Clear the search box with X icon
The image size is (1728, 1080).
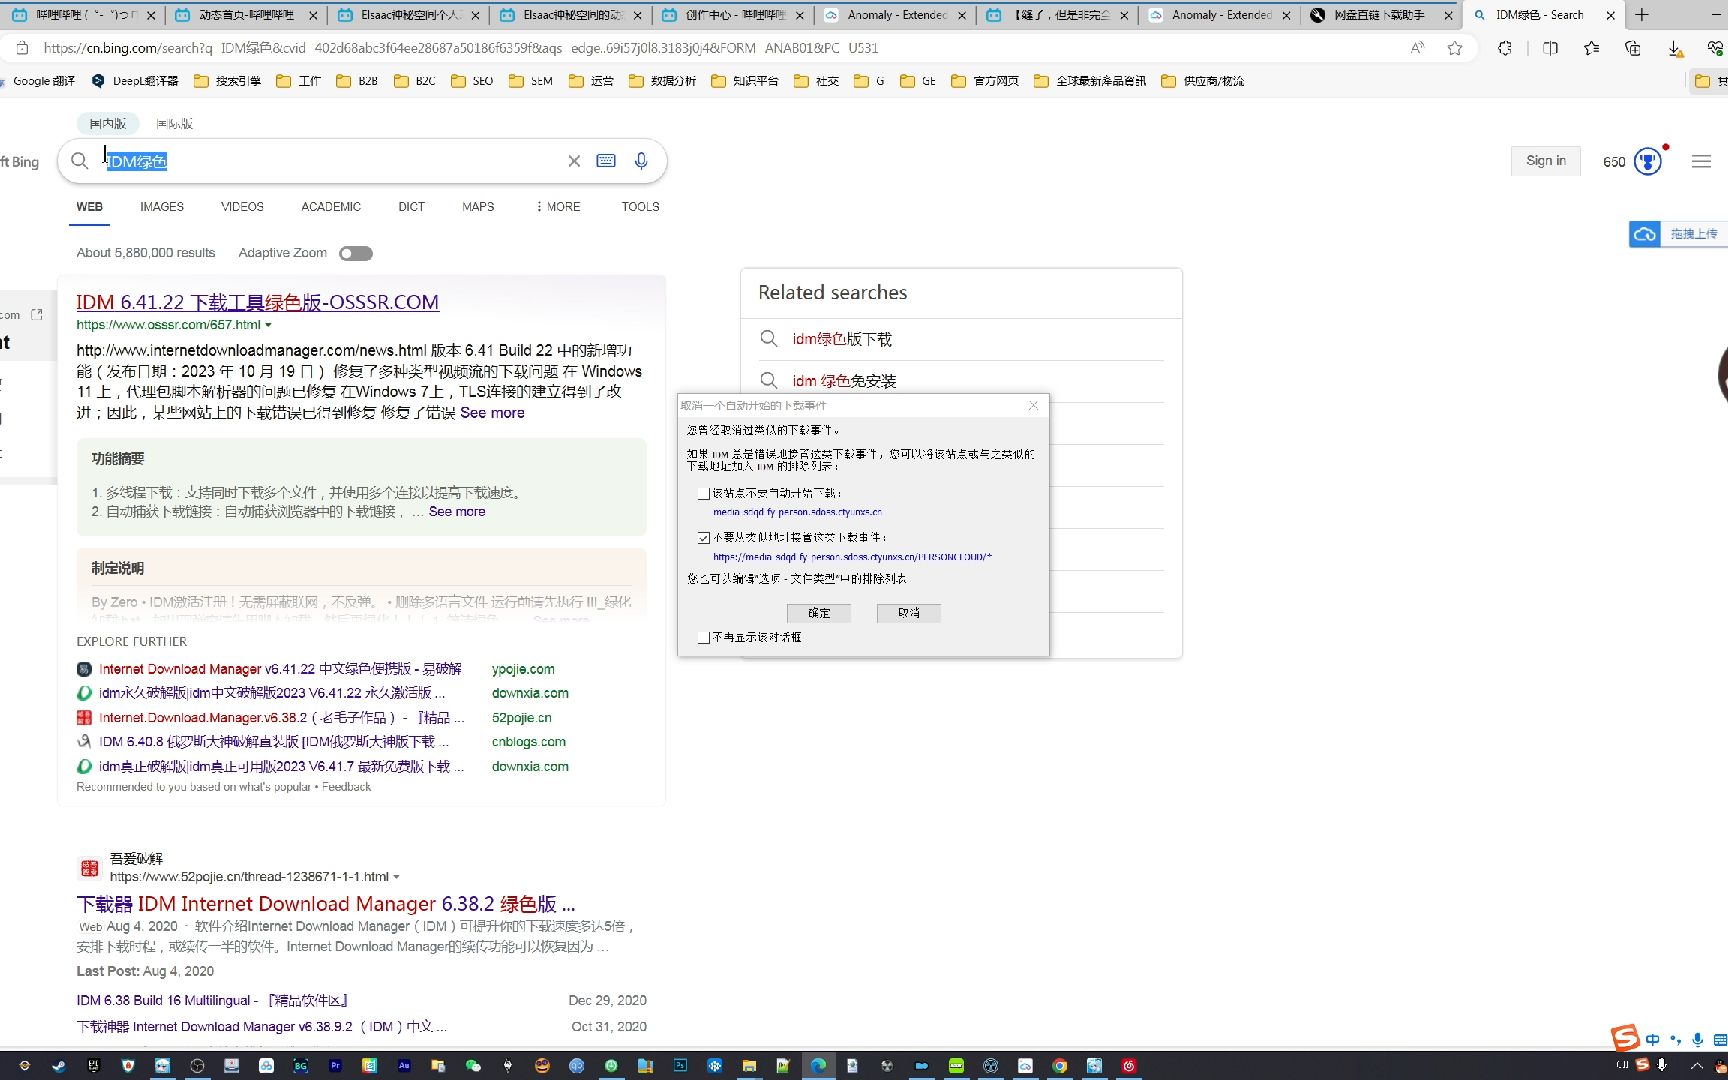(574, 161)
